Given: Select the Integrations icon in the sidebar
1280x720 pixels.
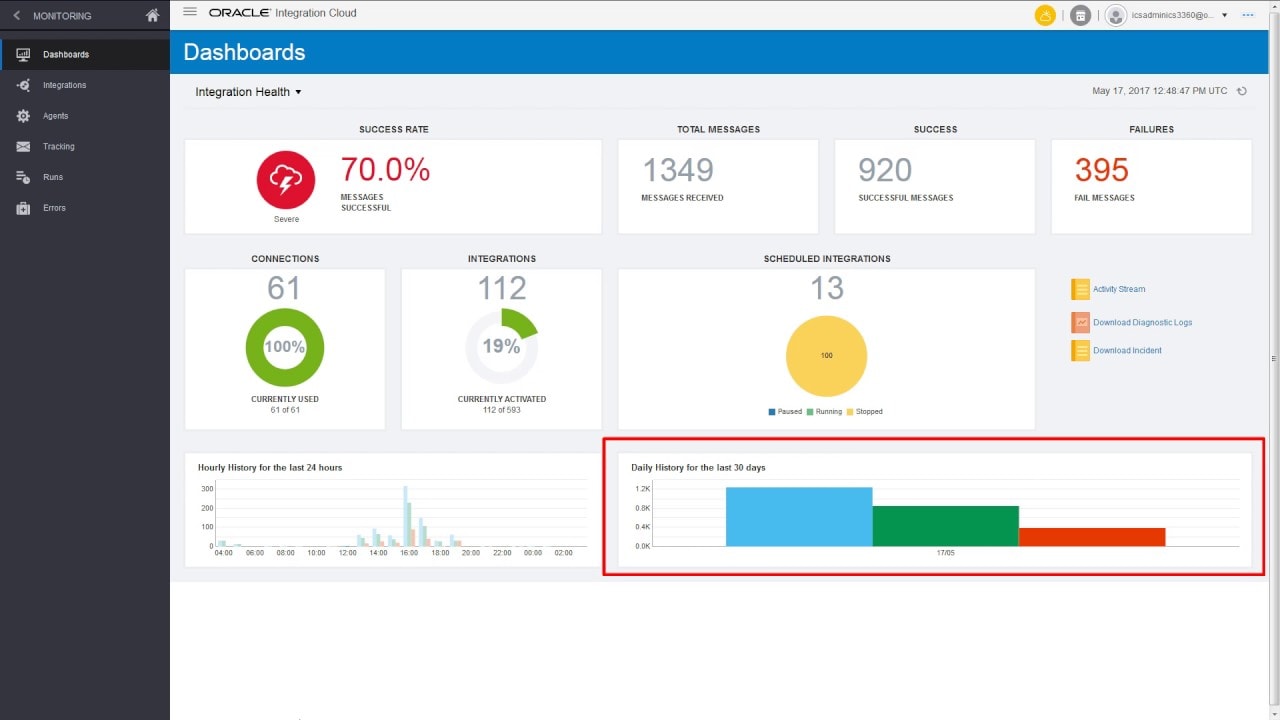Looking at the screenshot, I should tap(22, 85).
